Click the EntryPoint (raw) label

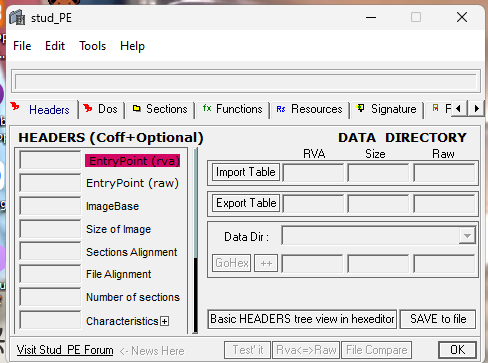tap(132, 183)
